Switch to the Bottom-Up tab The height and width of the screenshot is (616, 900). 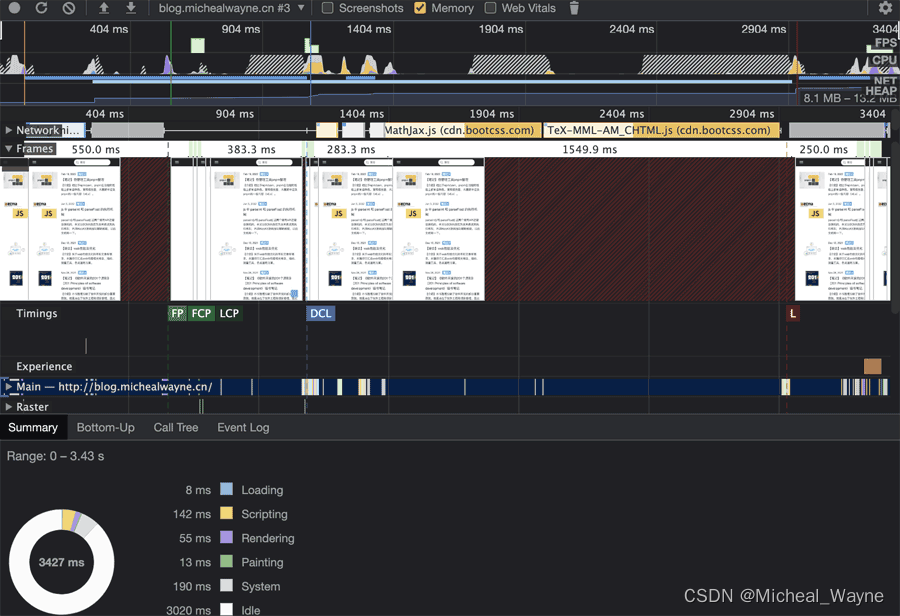tap(105, 427)
